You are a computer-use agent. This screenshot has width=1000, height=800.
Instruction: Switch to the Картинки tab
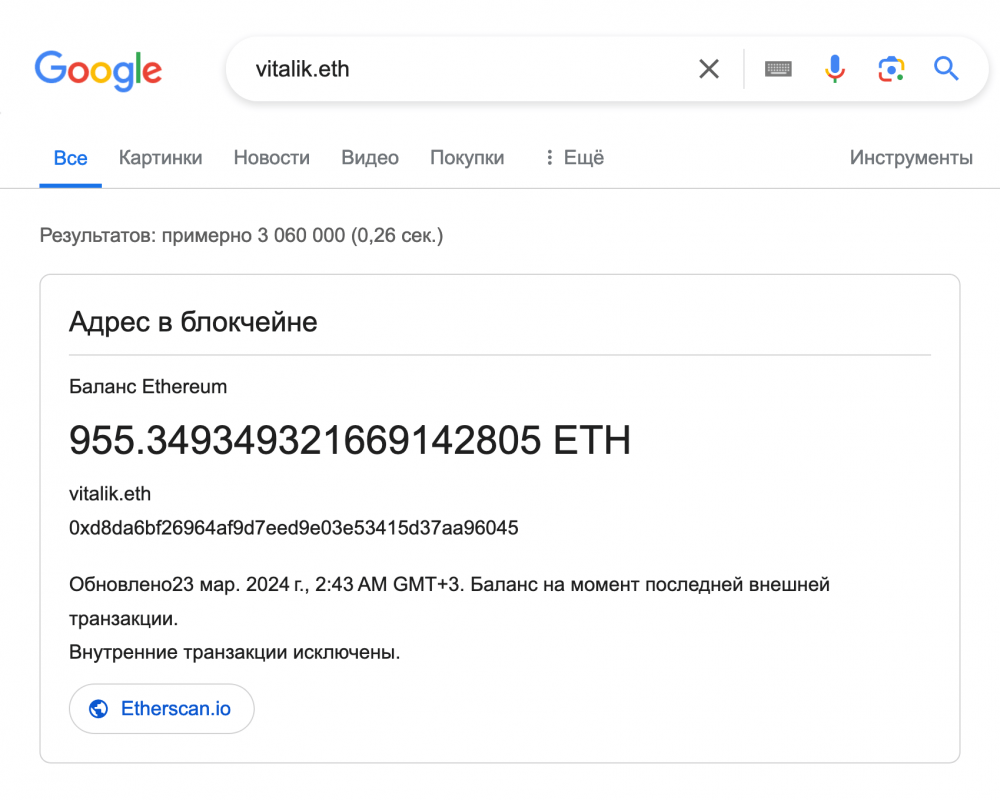click(x=160, y=158)
